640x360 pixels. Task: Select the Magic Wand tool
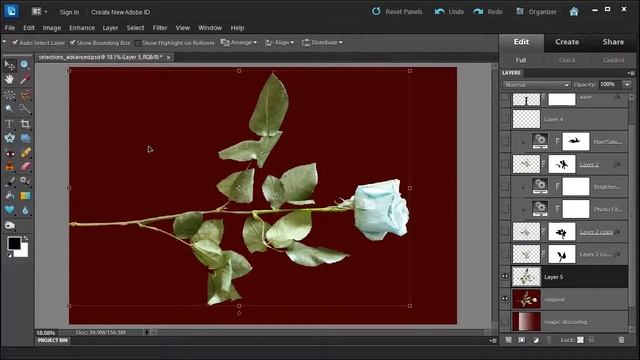point(9,109)
